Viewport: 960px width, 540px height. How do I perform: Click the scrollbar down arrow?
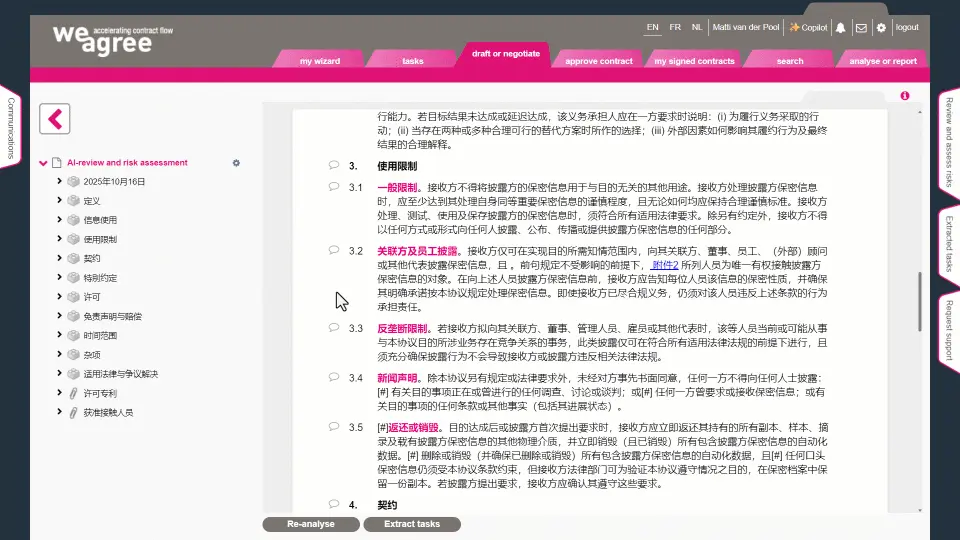tap(920, 509)
